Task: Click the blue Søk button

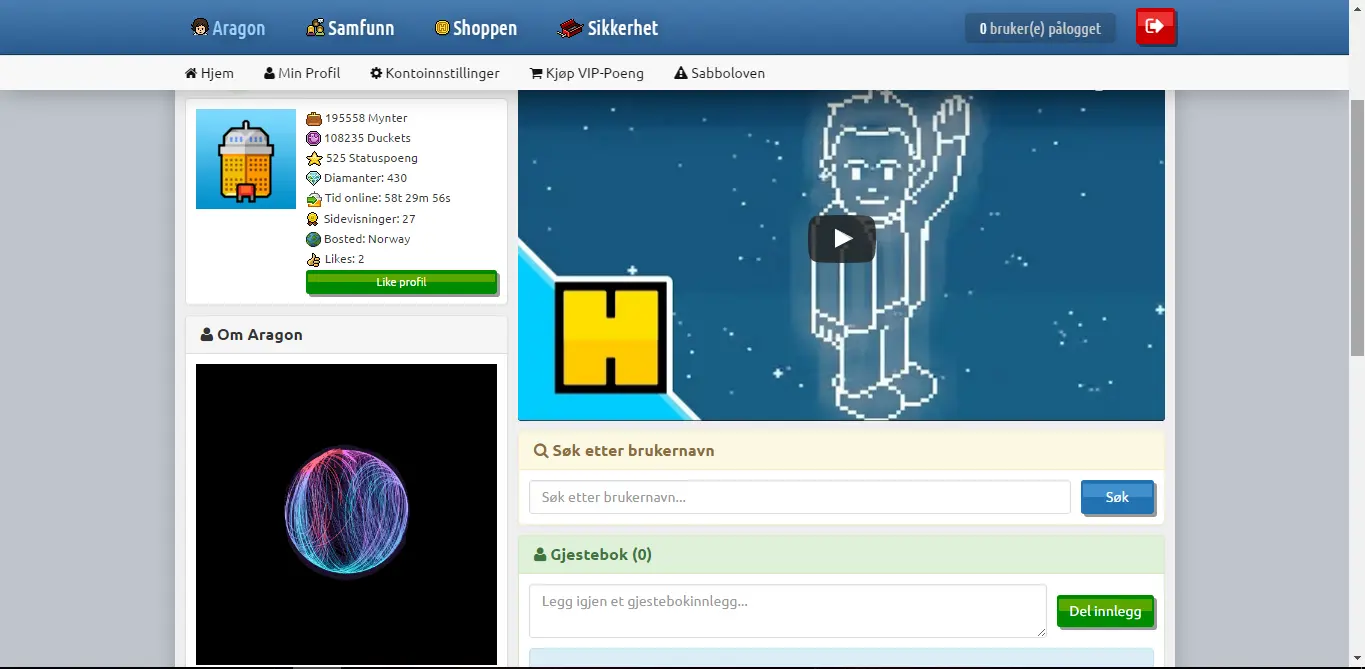Action: tap(1117, 497)
